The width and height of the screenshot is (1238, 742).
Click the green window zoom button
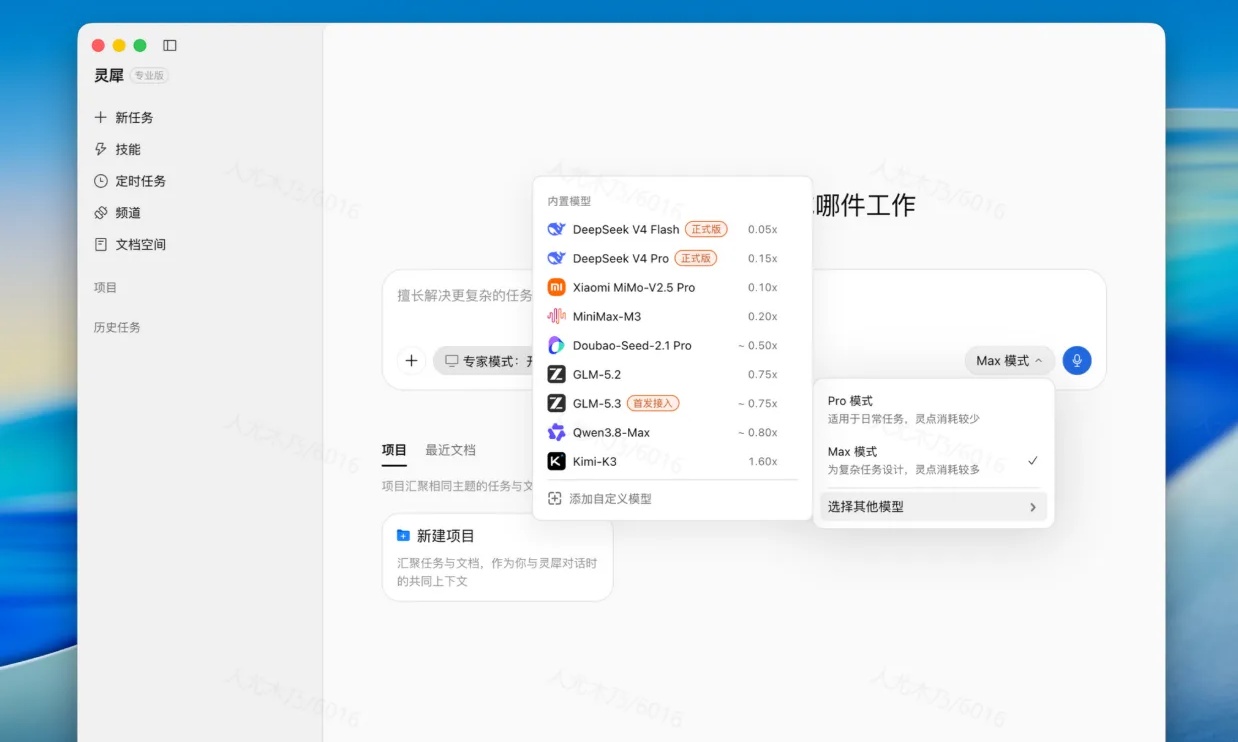(140, 45)
